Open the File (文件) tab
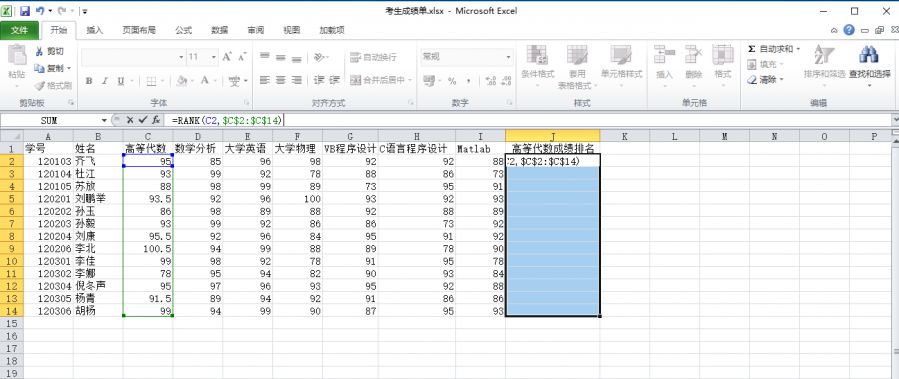 19,30
